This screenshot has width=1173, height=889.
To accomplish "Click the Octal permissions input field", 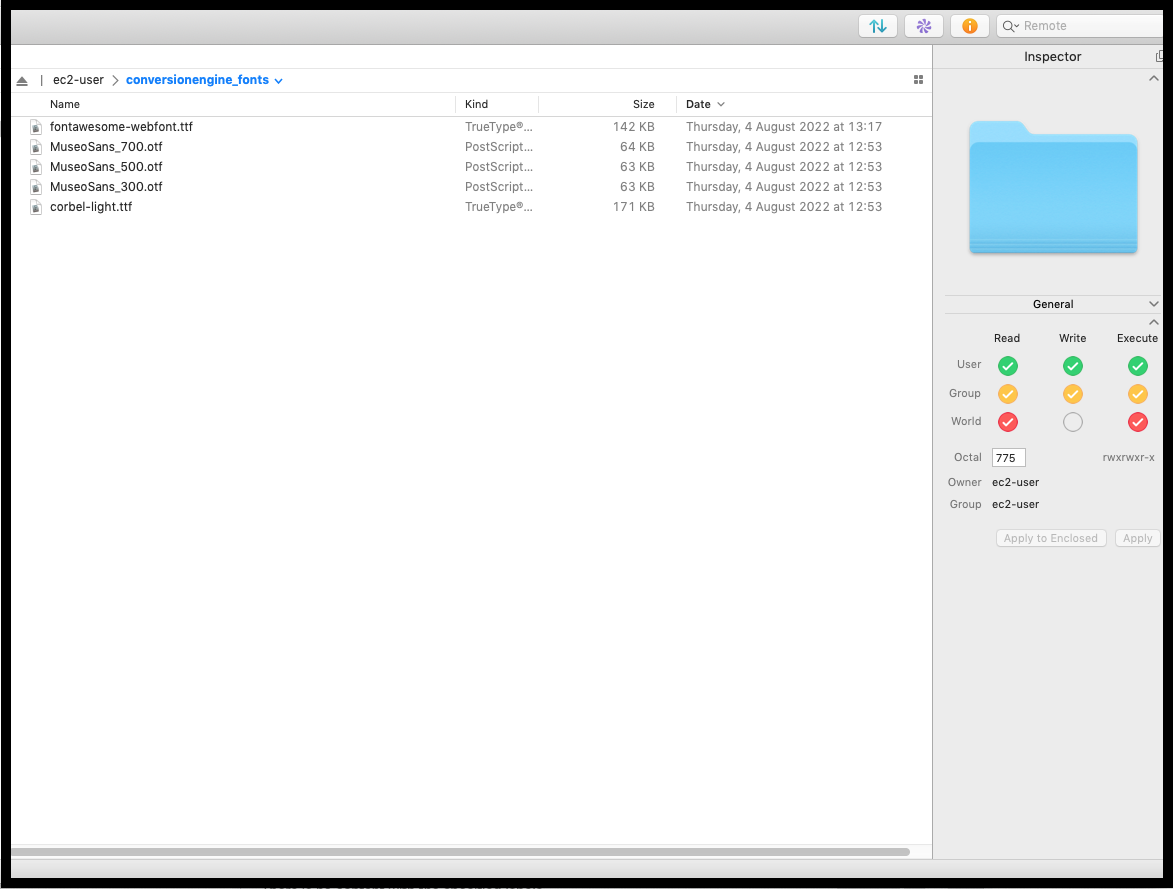I will [1008, 457].
